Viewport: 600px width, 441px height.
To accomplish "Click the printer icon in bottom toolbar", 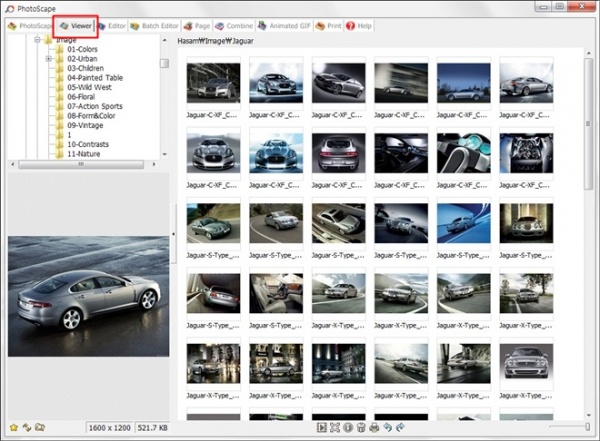I will [373, 428].
